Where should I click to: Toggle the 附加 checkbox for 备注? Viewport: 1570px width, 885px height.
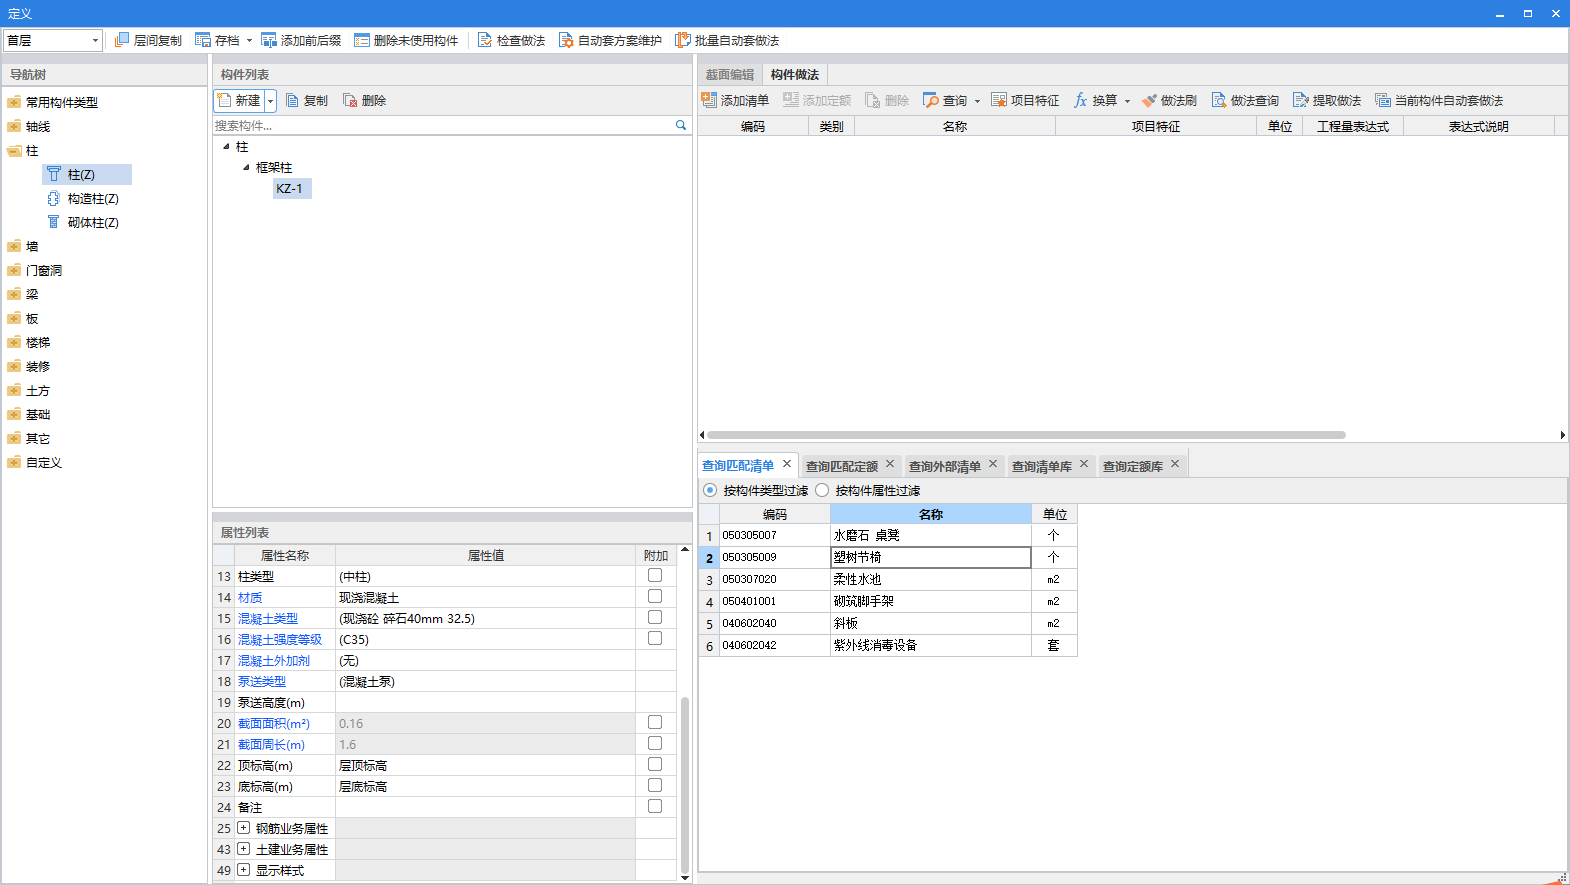click(655, 806)
